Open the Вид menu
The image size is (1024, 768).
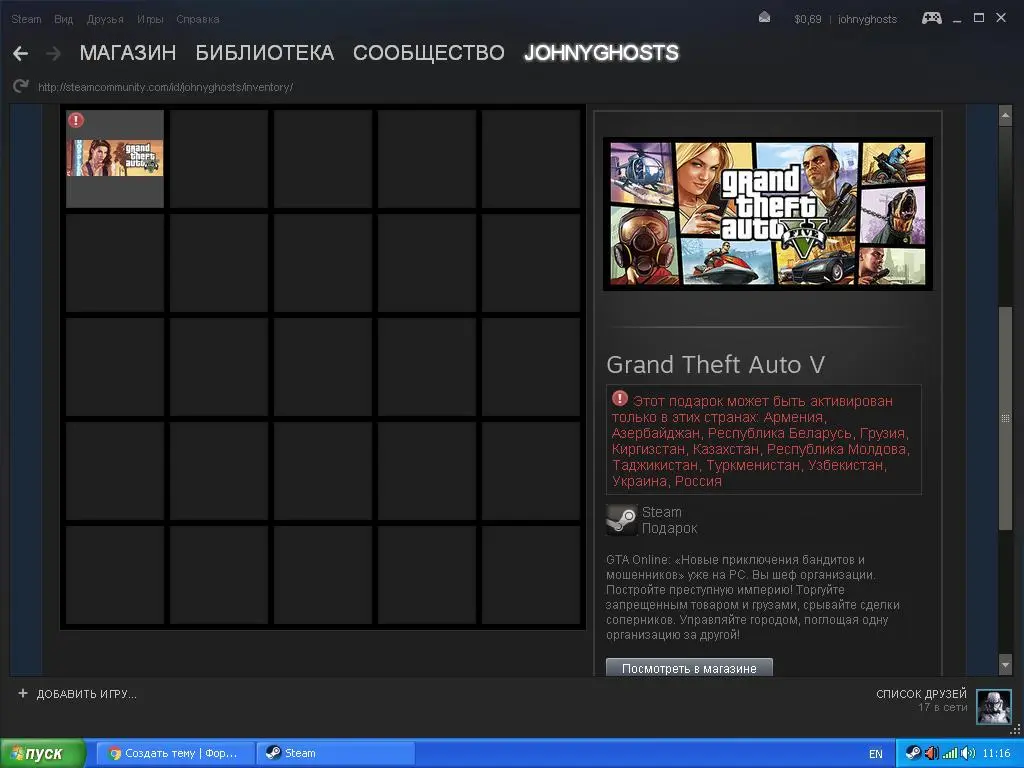tap(63, 19)
